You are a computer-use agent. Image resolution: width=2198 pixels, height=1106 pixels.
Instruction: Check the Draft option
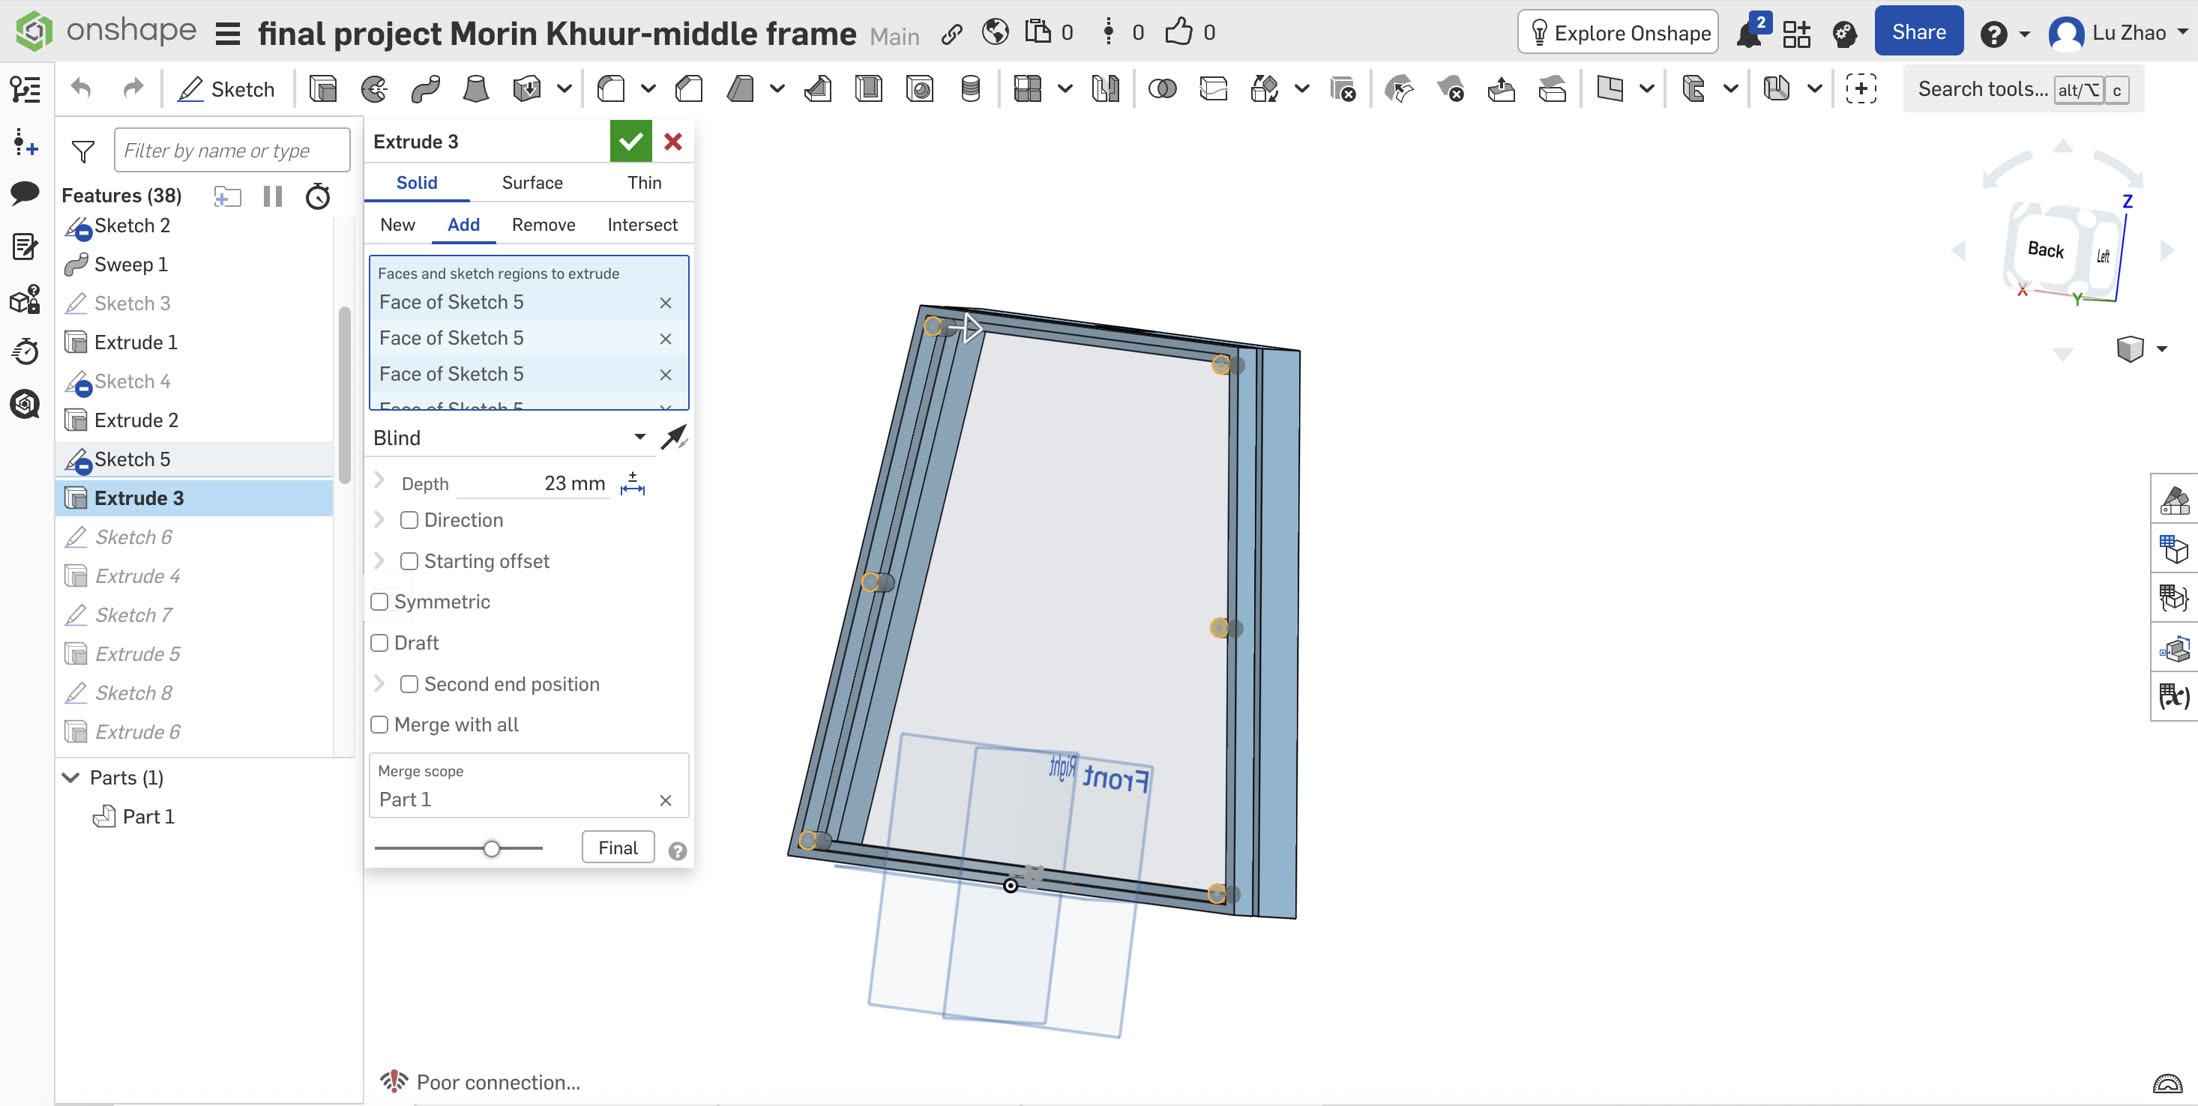[379, 642]
